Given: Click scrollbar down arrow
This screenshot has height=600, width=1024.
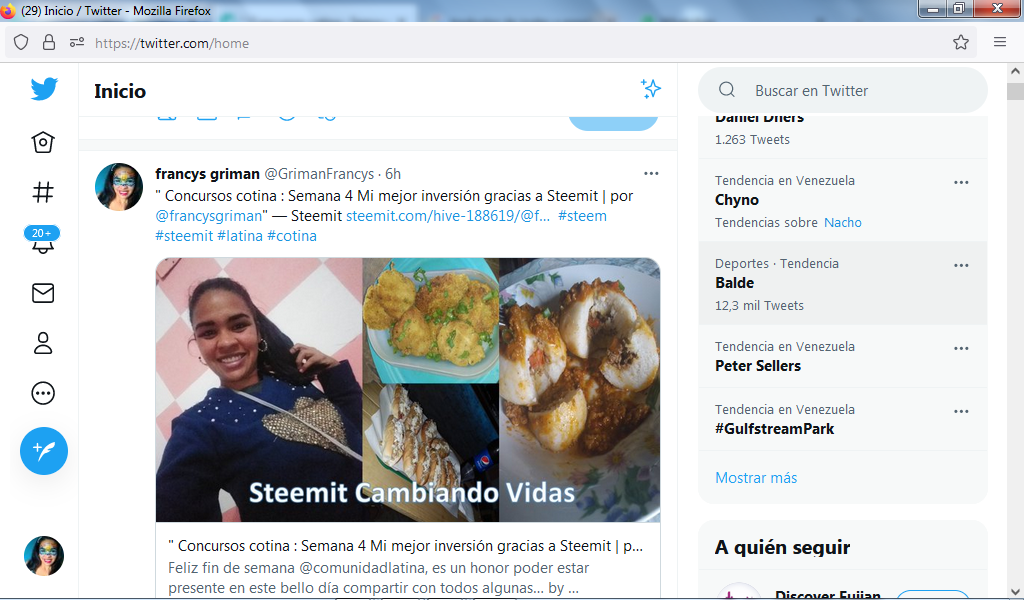Looking at the screenshot, I should point(1015,592).
